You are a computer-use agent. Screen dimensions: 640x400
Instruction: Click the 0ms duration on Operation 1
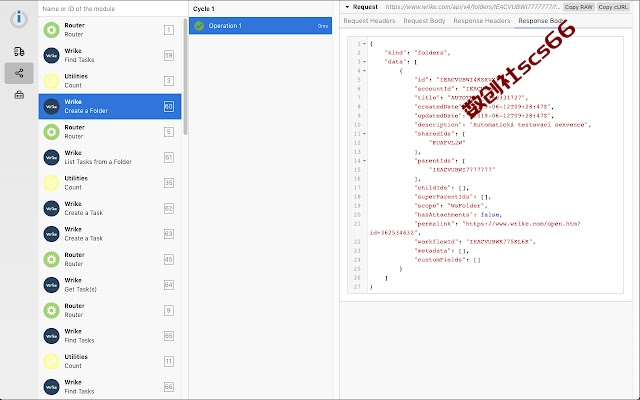point(322,26)
